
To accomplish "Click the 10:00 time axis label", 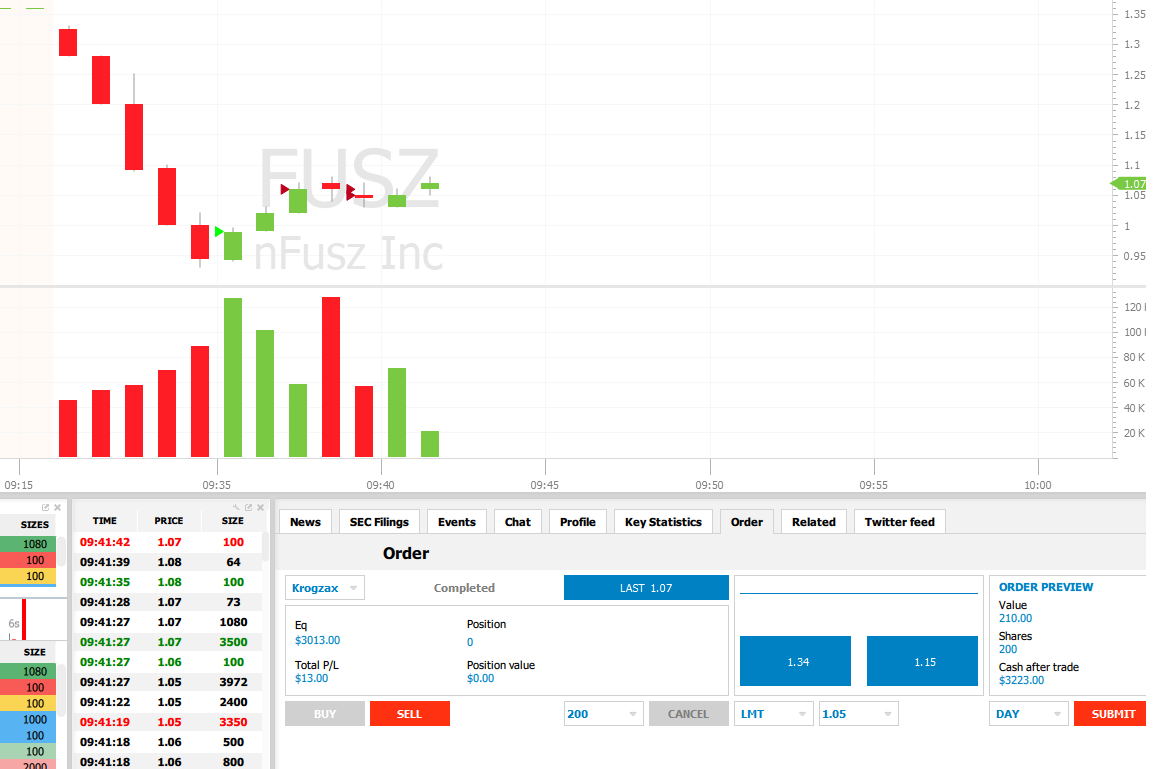I will [1038, 485].
